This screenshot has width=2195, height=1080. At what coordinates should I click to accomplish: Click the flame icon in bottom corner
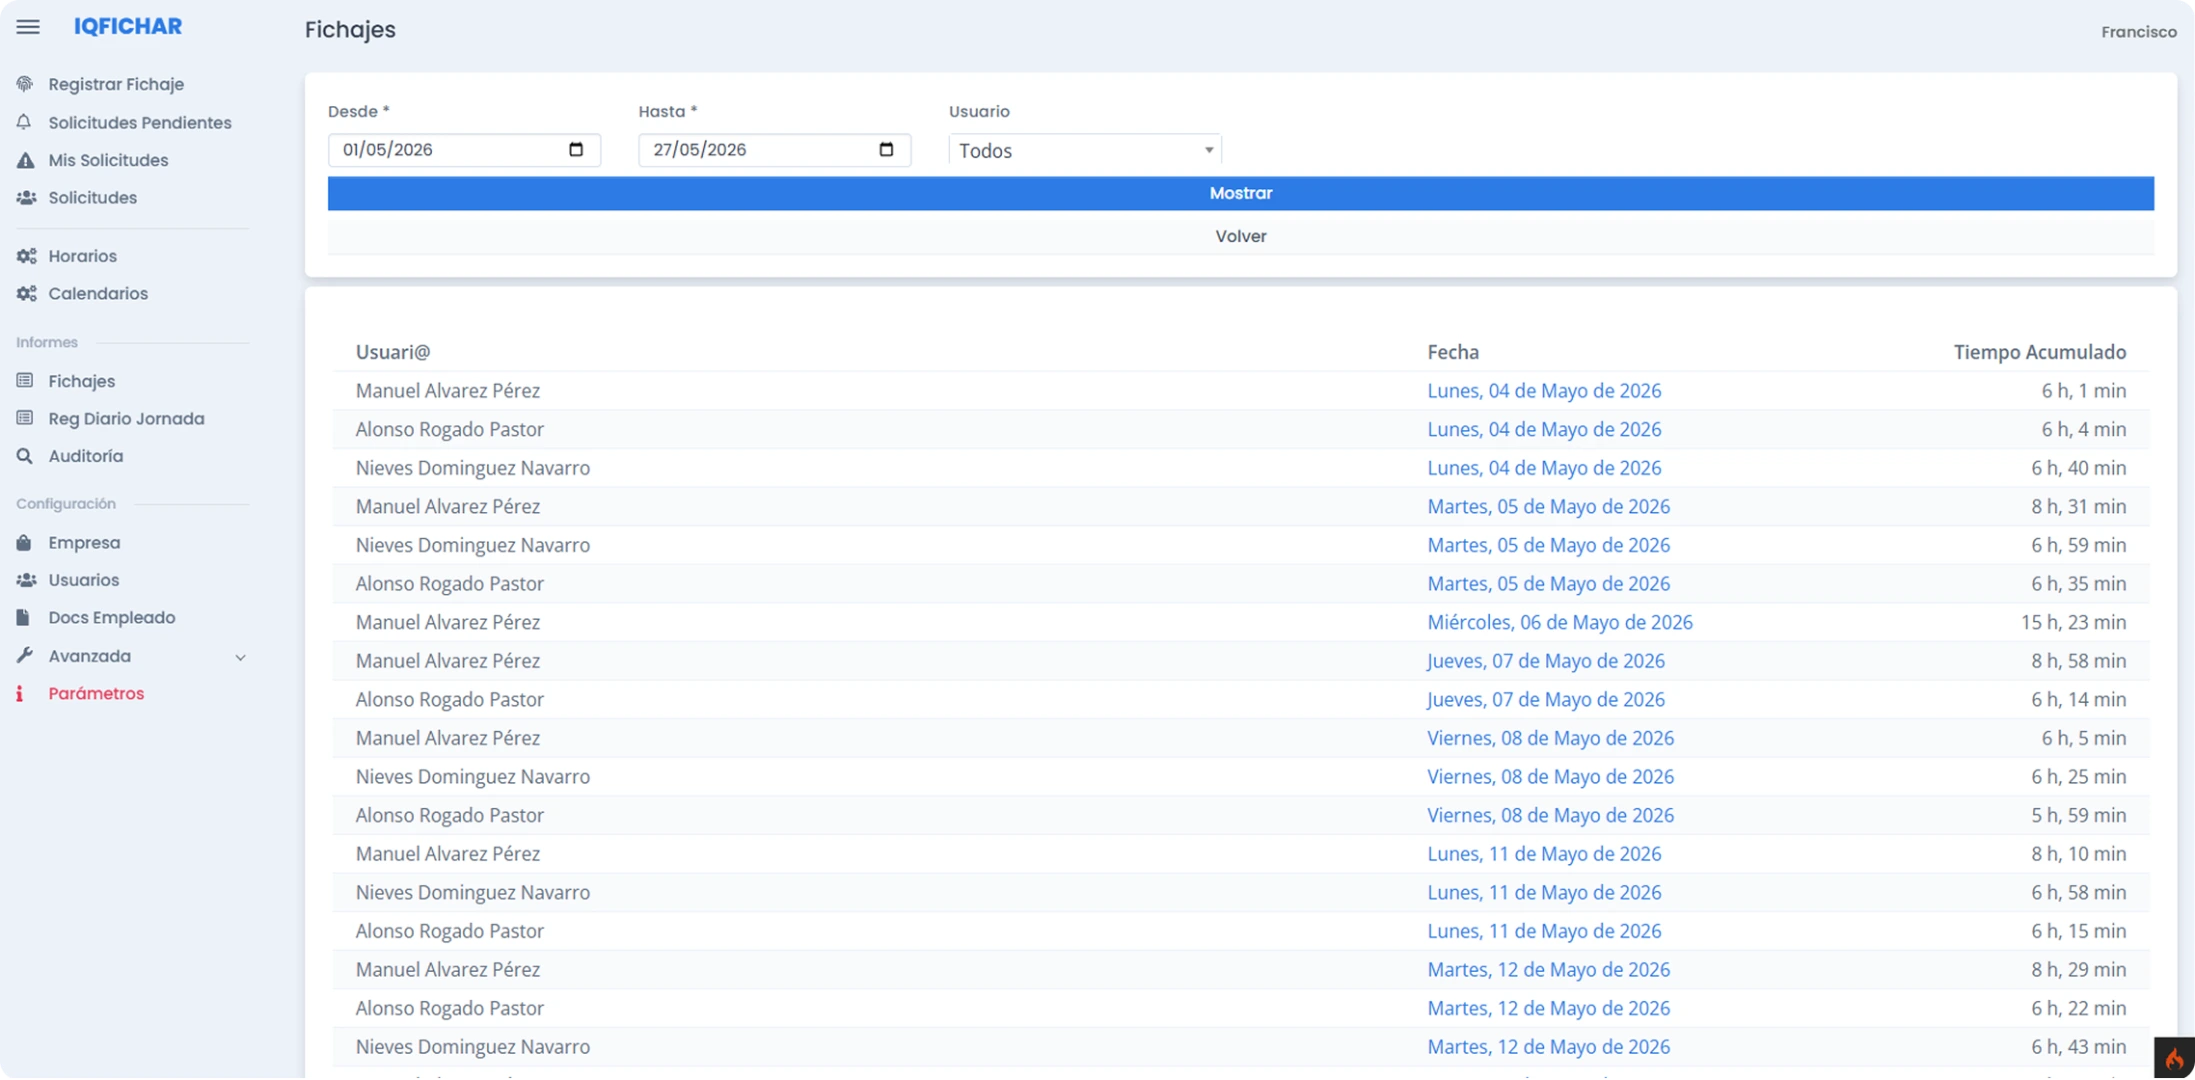2174,1058
